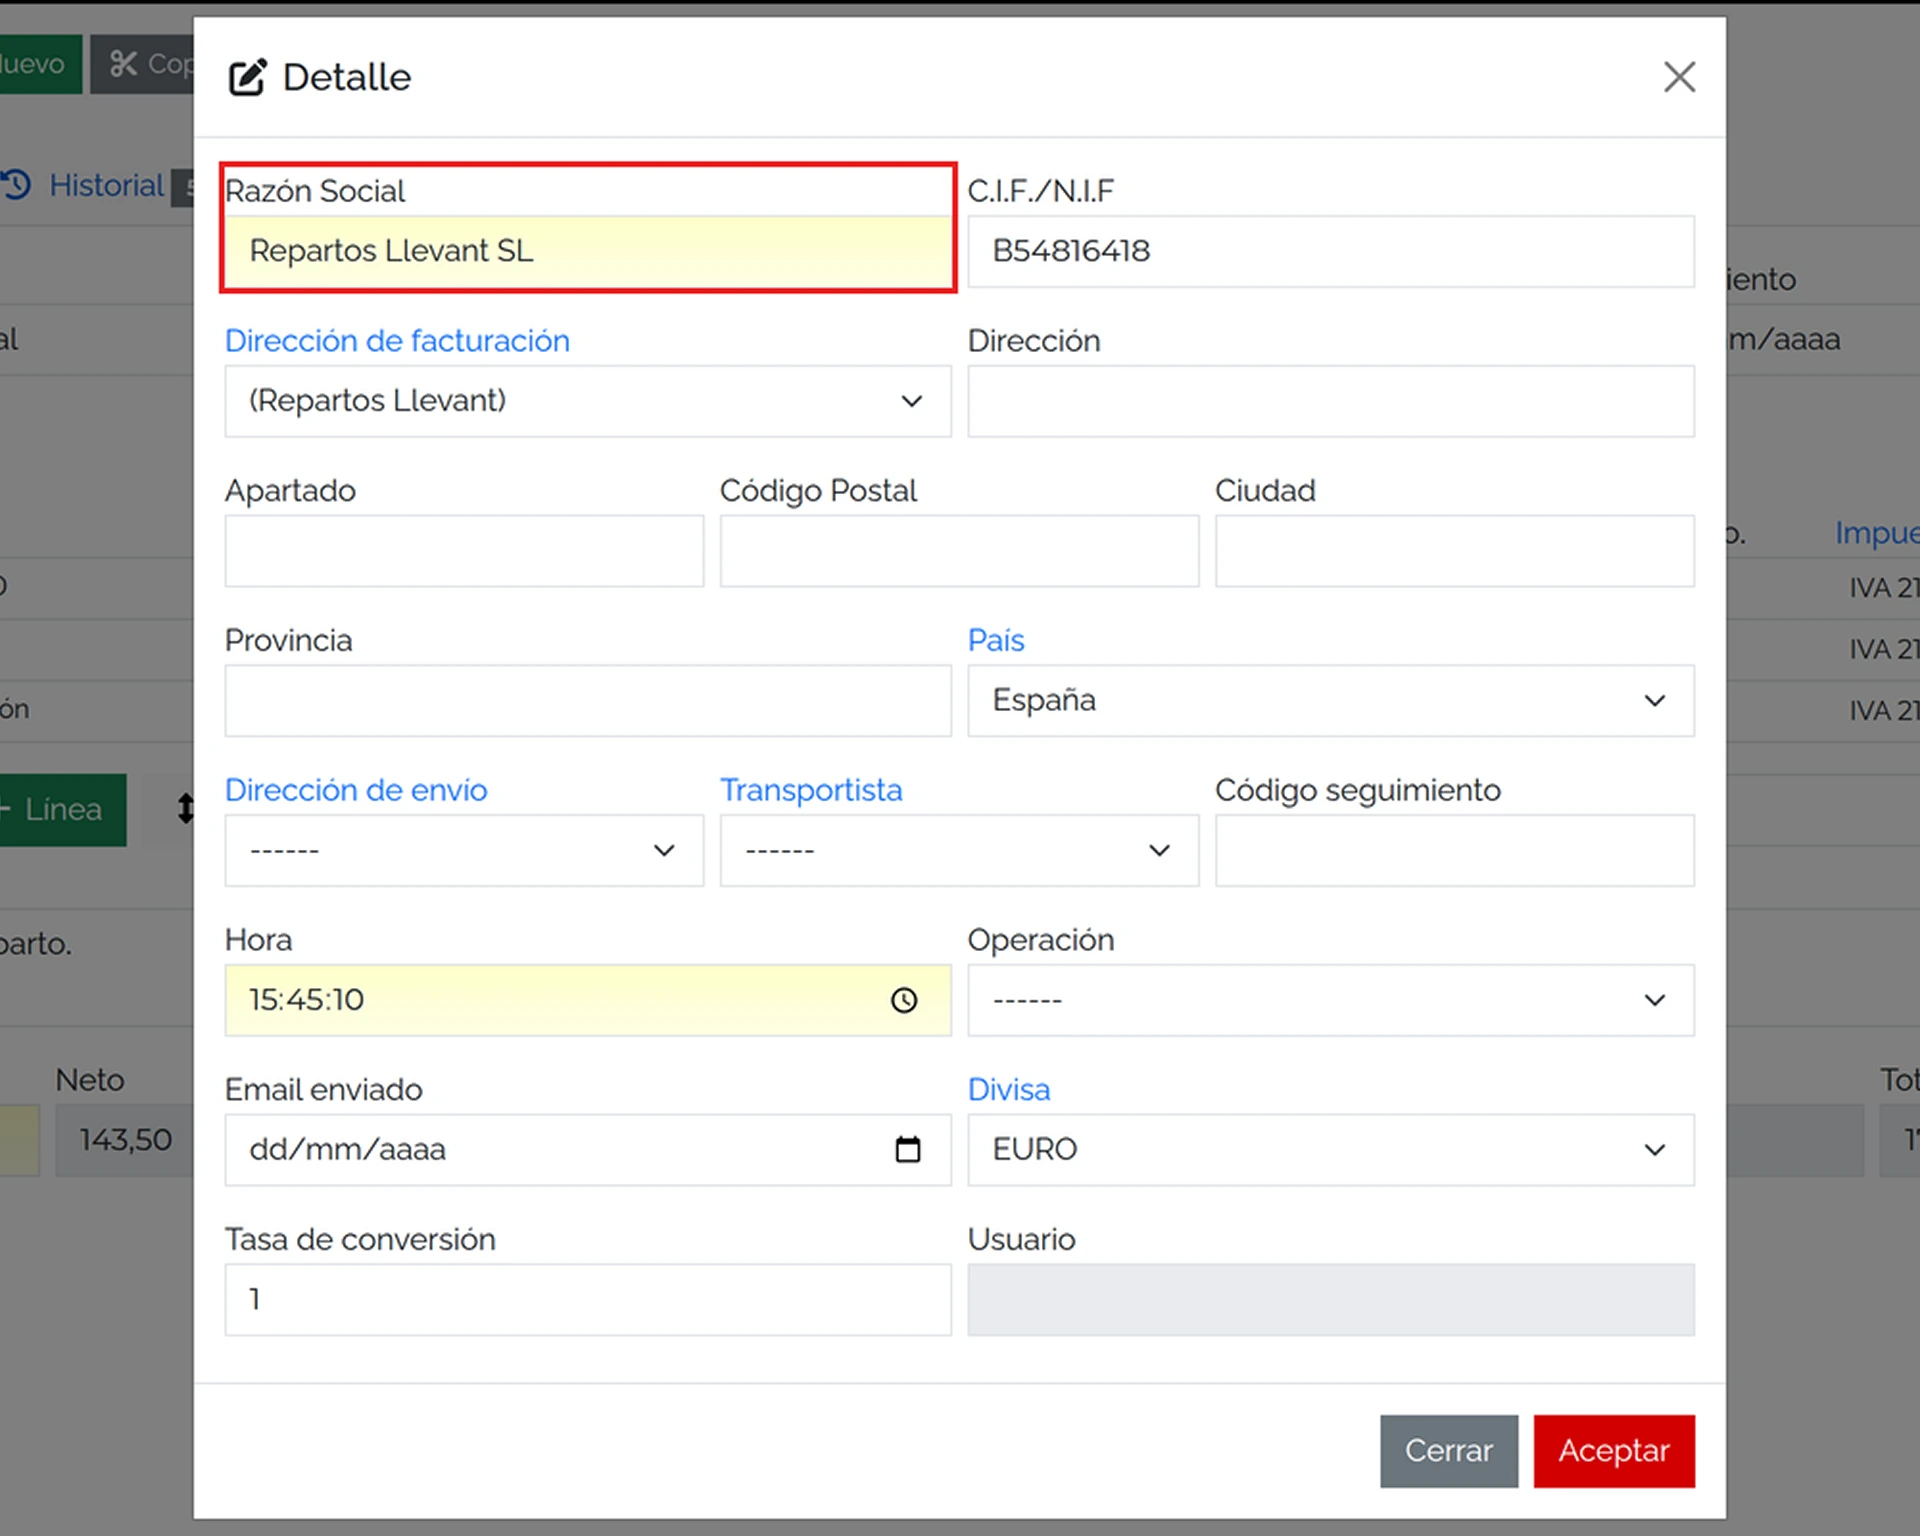The image size is (1920, 1536).
Task: Click the disabled Usuario field
Action: pyautogui.click(x=1330, y=1300)
